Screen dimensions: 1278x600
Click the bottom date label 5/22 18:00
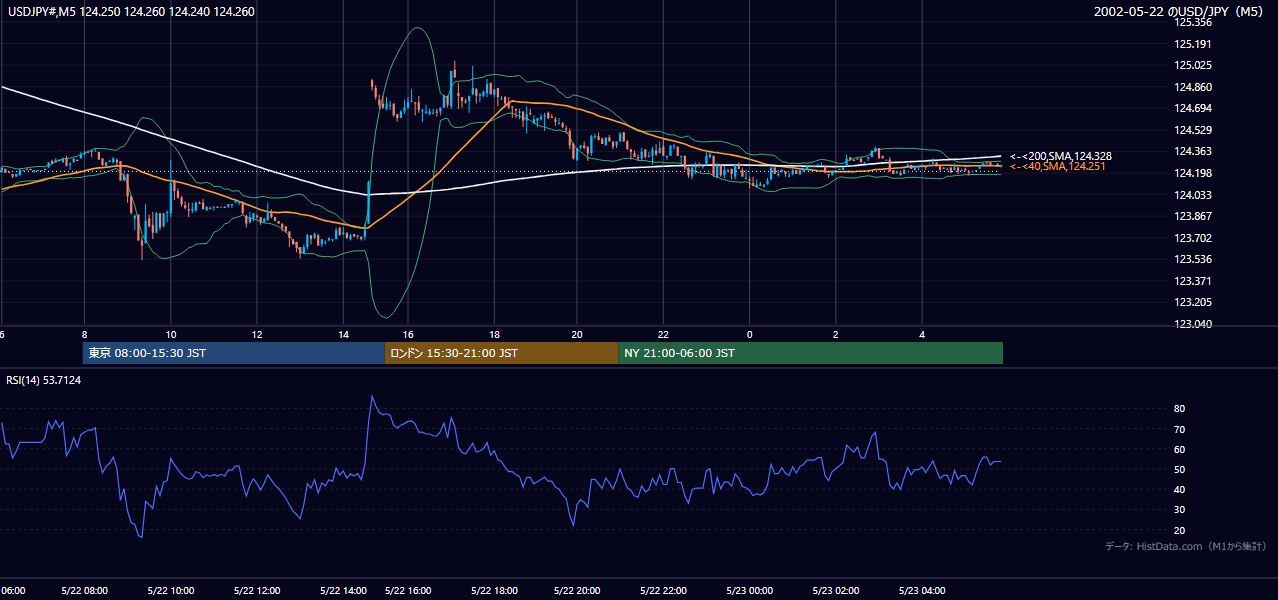pyautogui.click(x=494, y=590)
